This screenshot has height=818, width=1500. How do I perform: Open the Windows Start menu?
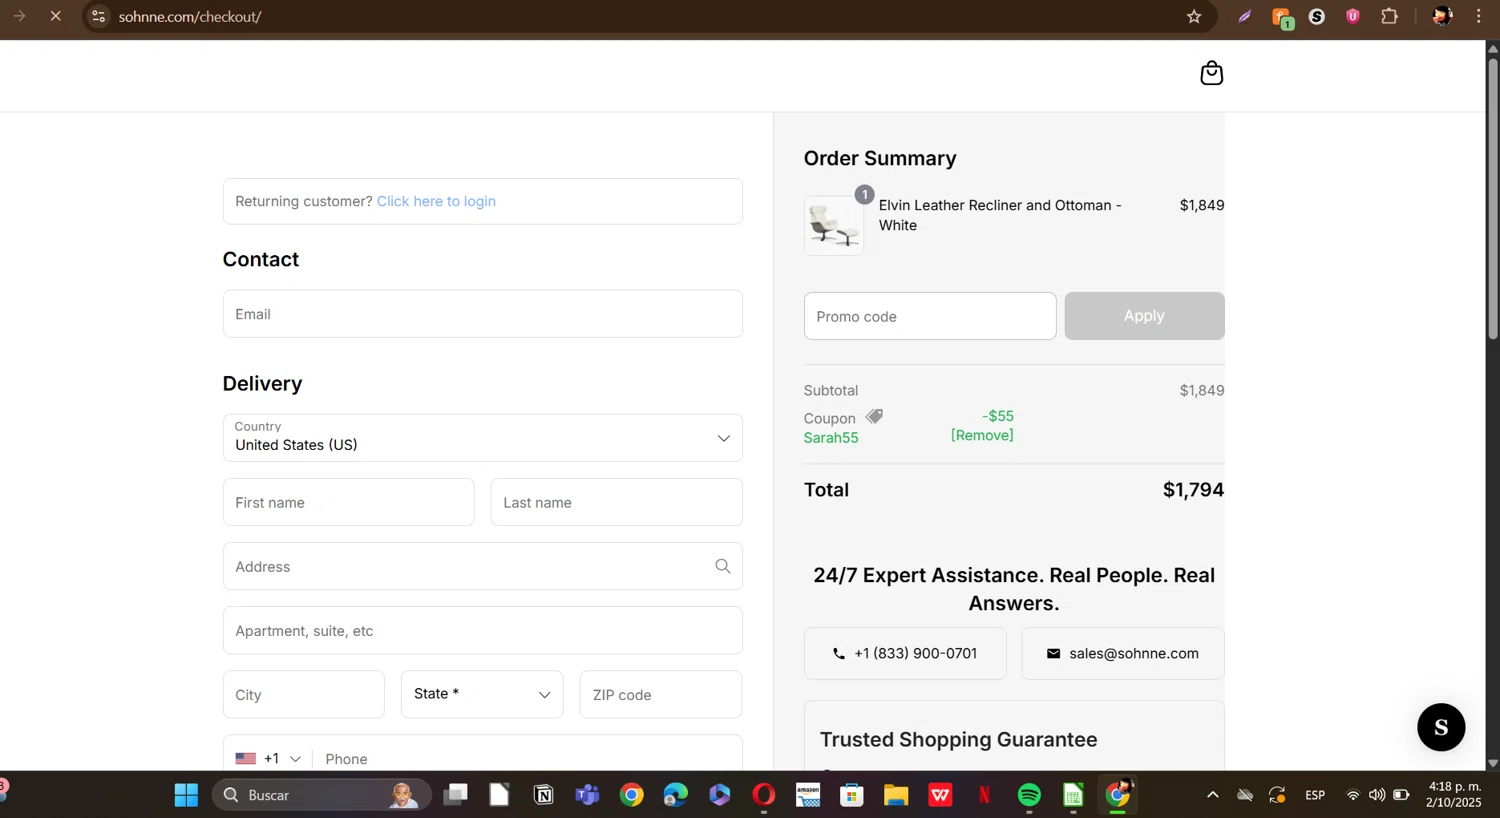(186, 795)
